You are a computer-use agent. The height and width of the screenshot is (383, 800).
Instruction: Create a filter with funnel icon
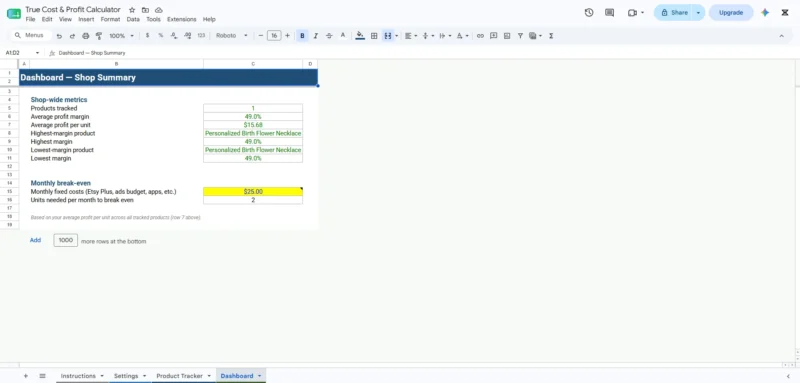click(x=520, y=36)
